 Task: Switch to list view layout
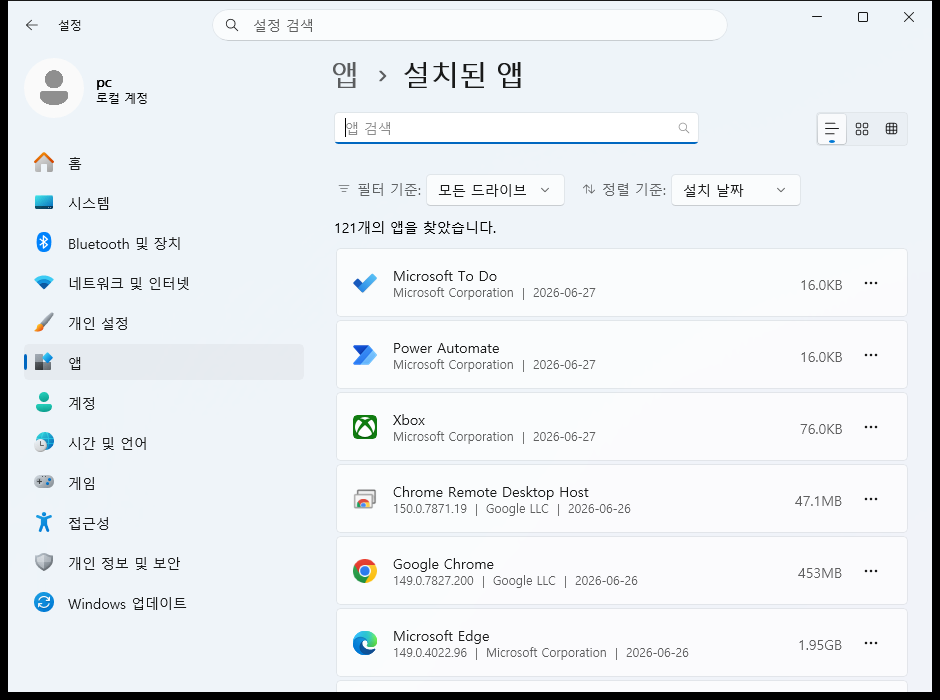click(x=831, y=129)
